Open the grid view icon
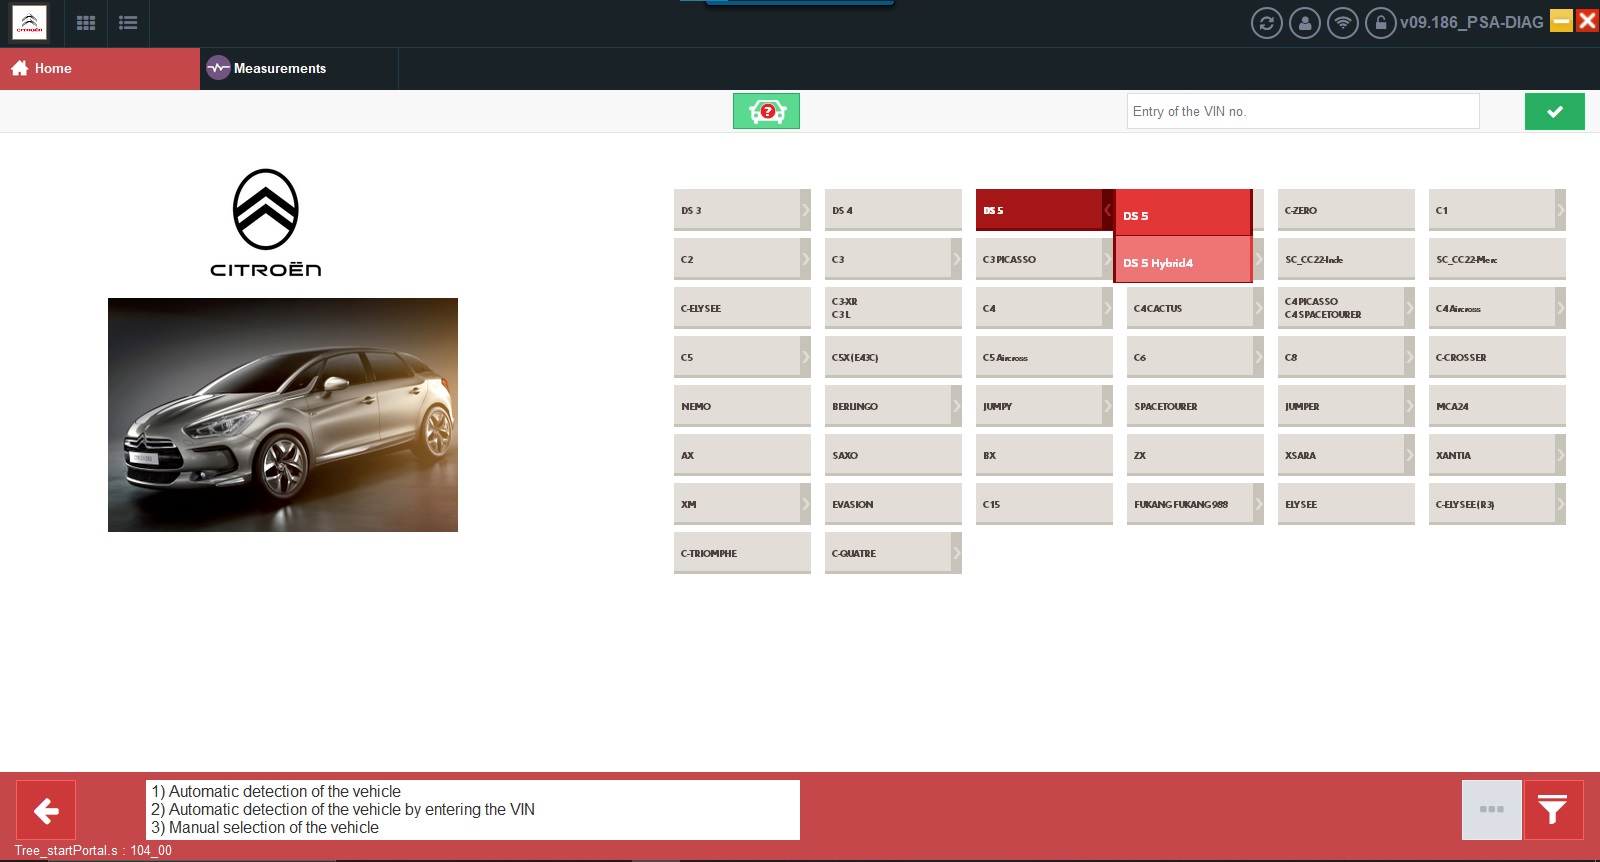The width and height of the screenshot is (1600, 862). point(86,23)
